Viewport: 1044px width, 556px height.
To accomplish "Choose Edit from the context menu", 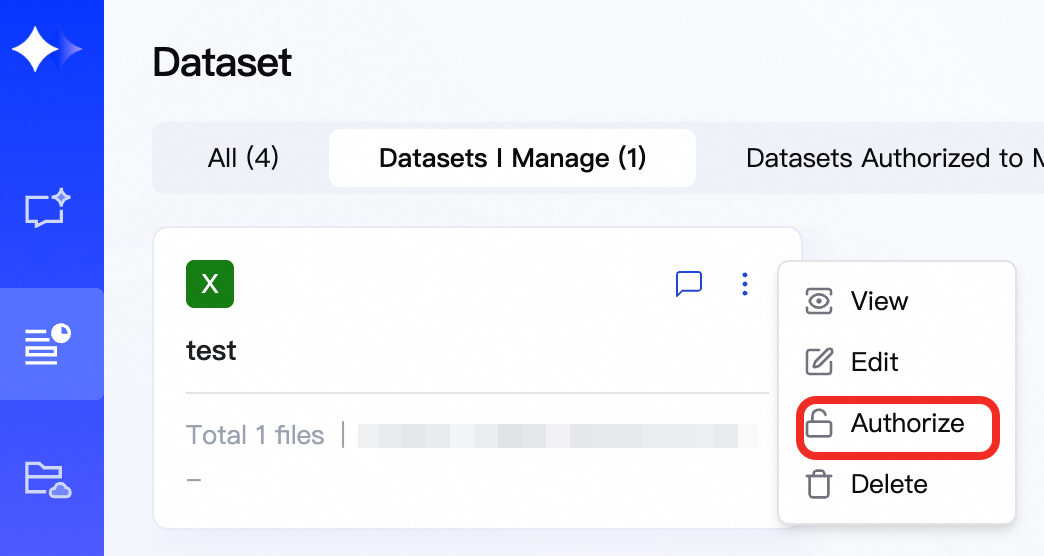I will point(874,362).
